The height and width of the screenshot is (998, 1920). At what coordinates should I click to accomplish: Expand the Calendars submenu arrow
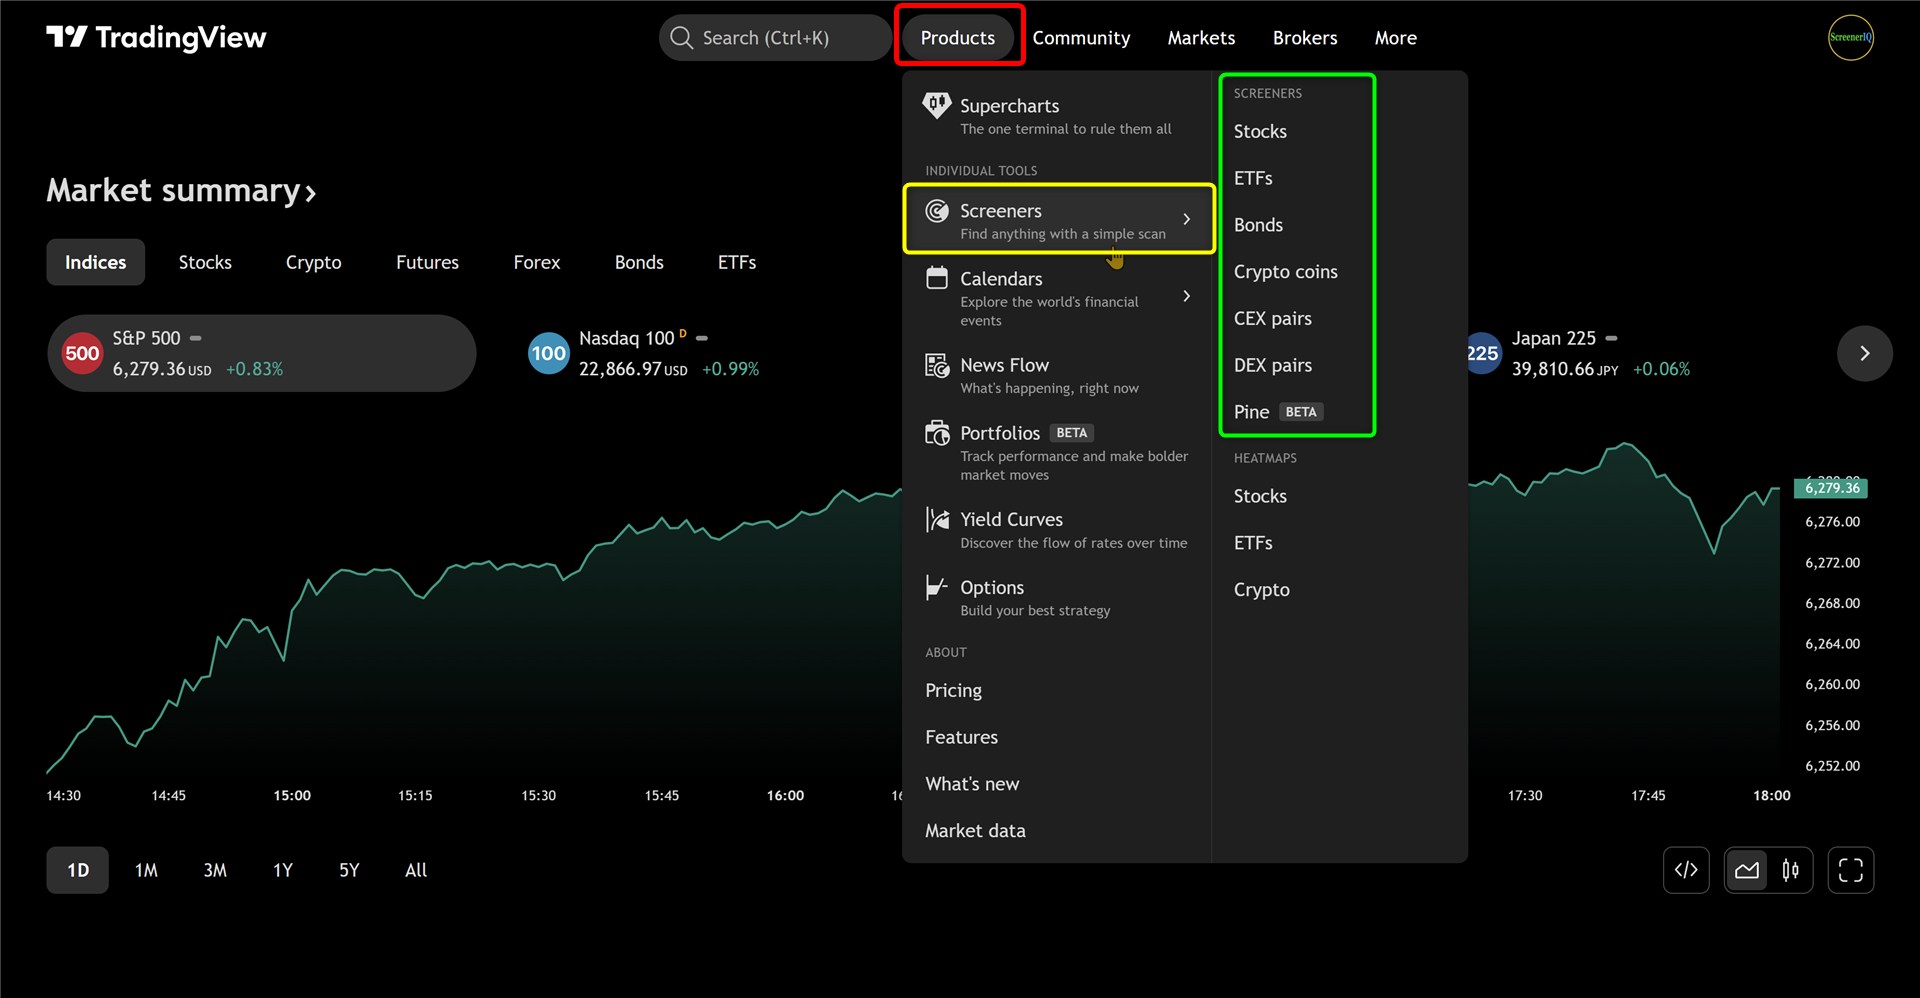[1187, 296]
